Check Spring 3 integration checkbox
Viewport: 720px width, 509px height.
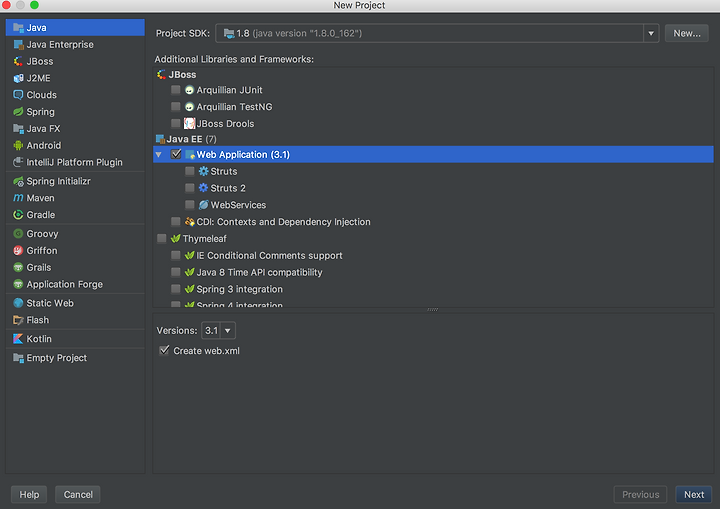pos(175,288)
